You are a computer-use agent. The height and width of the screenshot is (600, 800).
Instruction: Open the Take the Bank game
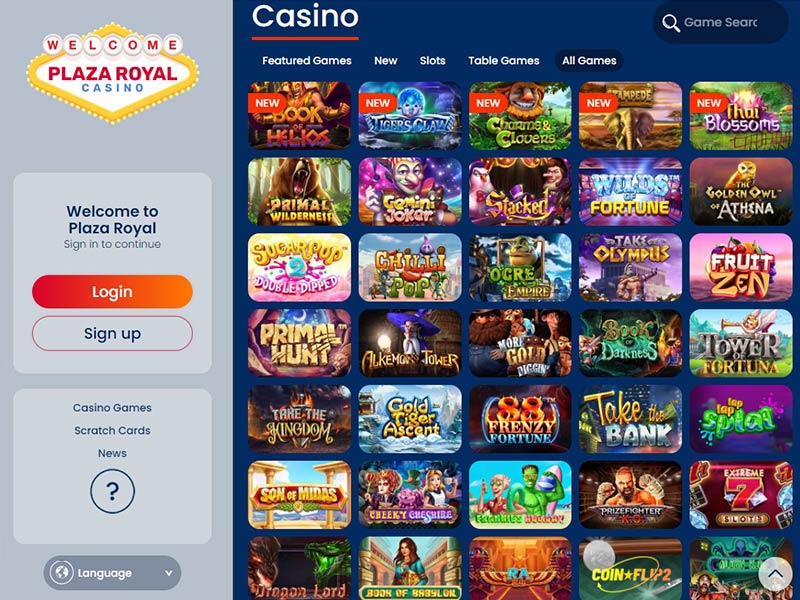(x=630, y=419)
